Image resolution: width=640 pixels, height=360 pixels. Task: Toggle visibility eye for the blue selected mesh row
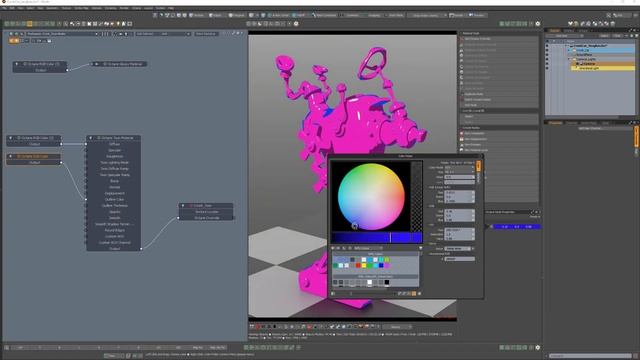pos(547,50)
